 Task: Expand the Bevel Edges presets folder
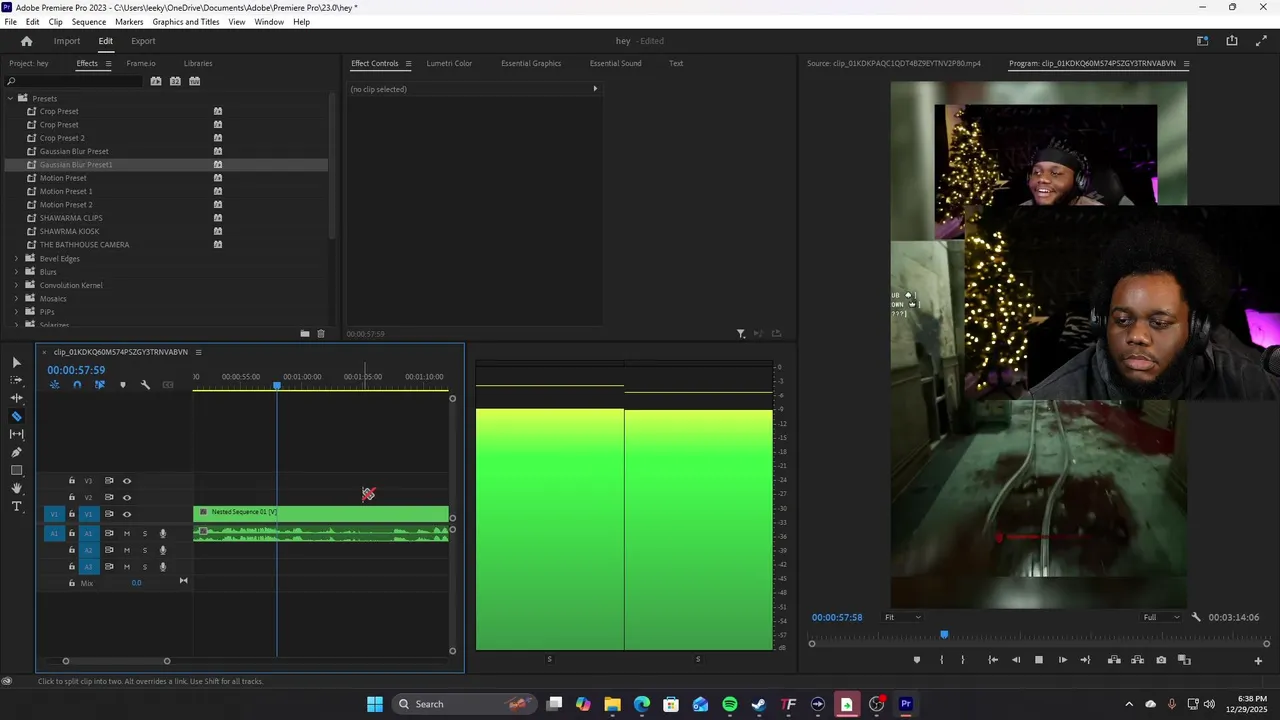point(16,258)
